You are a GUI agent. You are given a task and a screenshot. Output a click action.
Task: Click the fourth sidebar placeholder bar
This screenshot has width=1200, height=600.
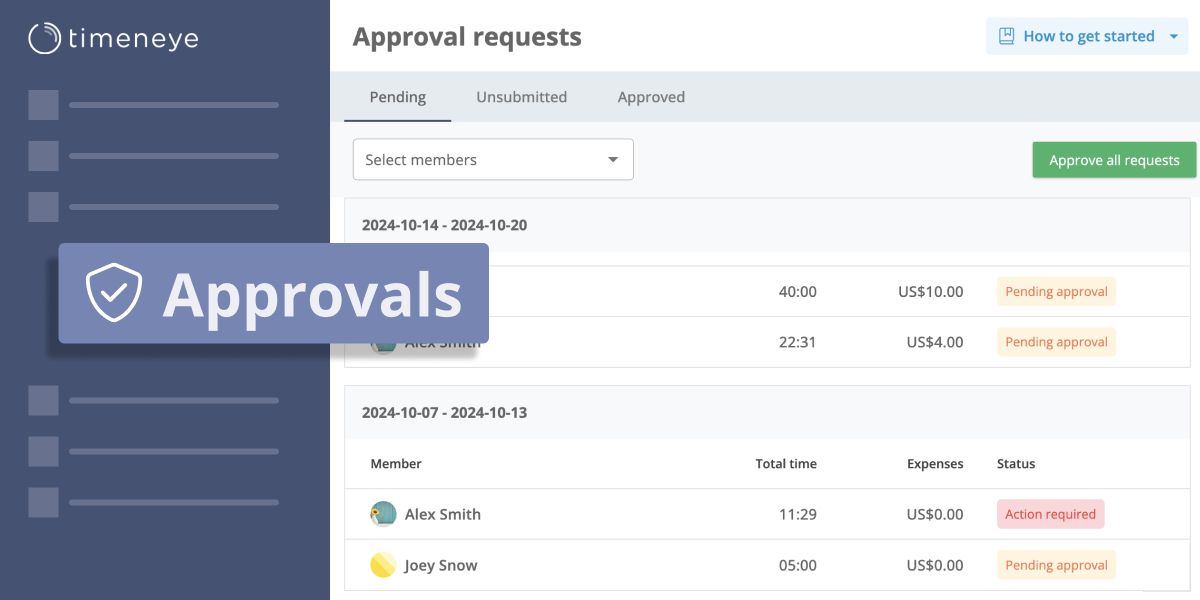[x=173, y=400]
